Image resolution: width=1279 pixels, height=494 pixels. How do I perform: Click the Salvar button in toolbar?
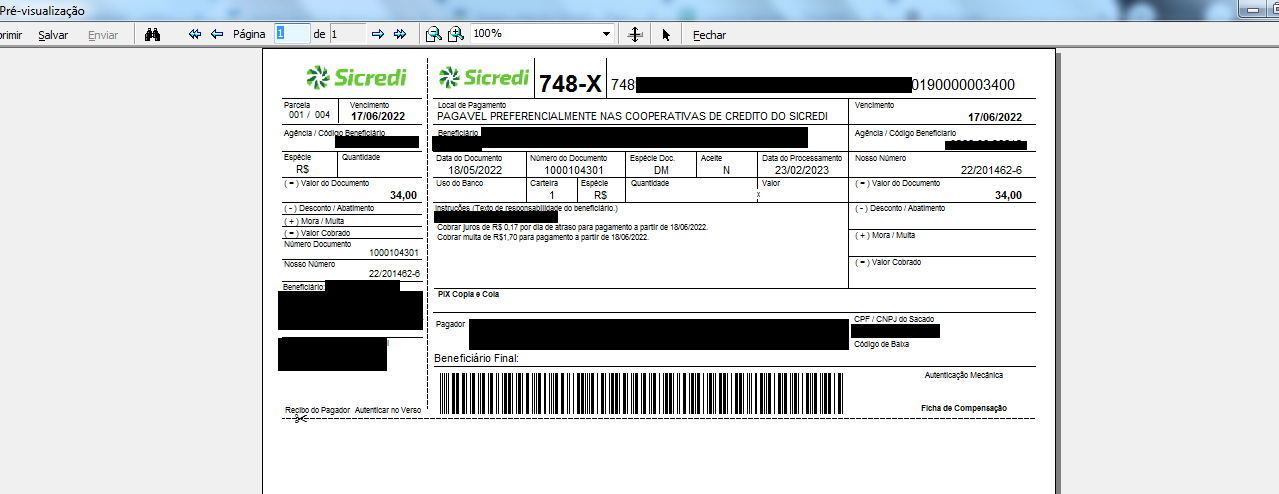click(53, 35)
